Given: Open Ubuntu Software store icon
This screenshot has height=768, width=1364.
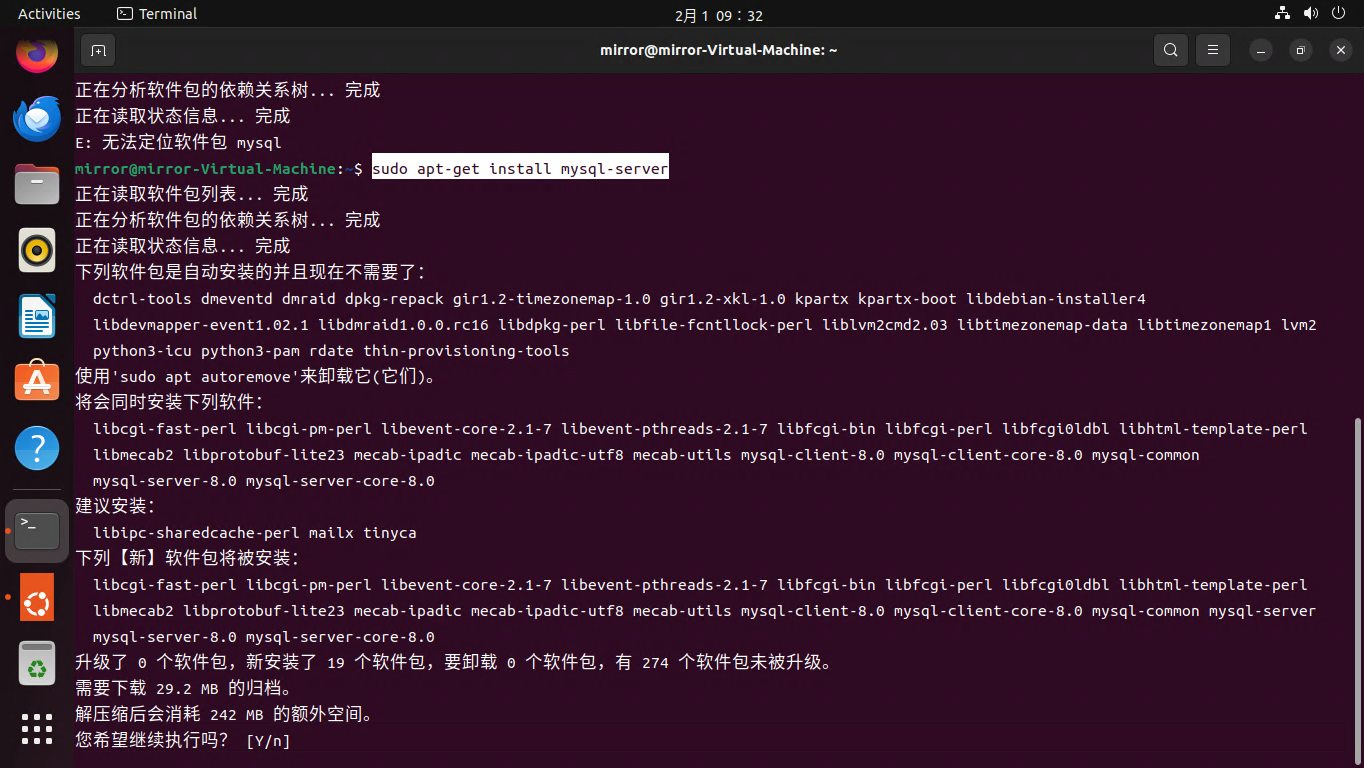Looking at the screenshot, I should [x=37, y=381].
